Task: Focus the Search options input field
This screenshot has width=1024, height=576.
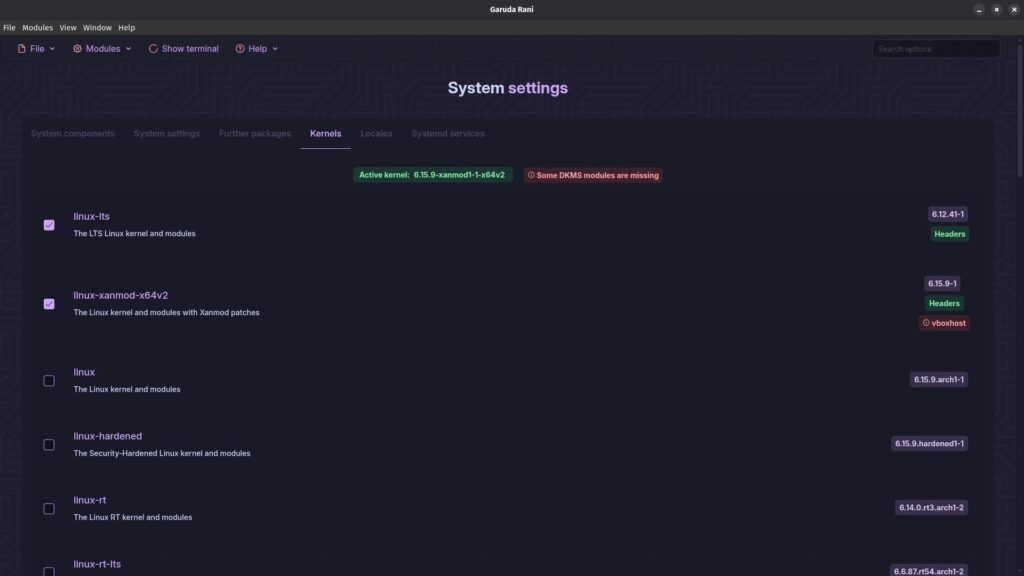Action: pyautogui.click(x=936, y=49)
